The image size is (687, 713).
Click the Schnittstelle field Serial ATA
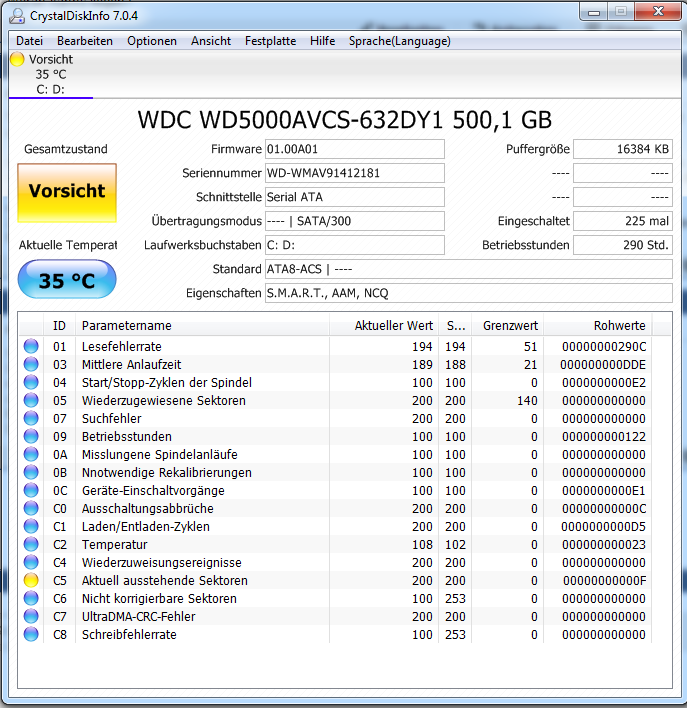(355, 197)
